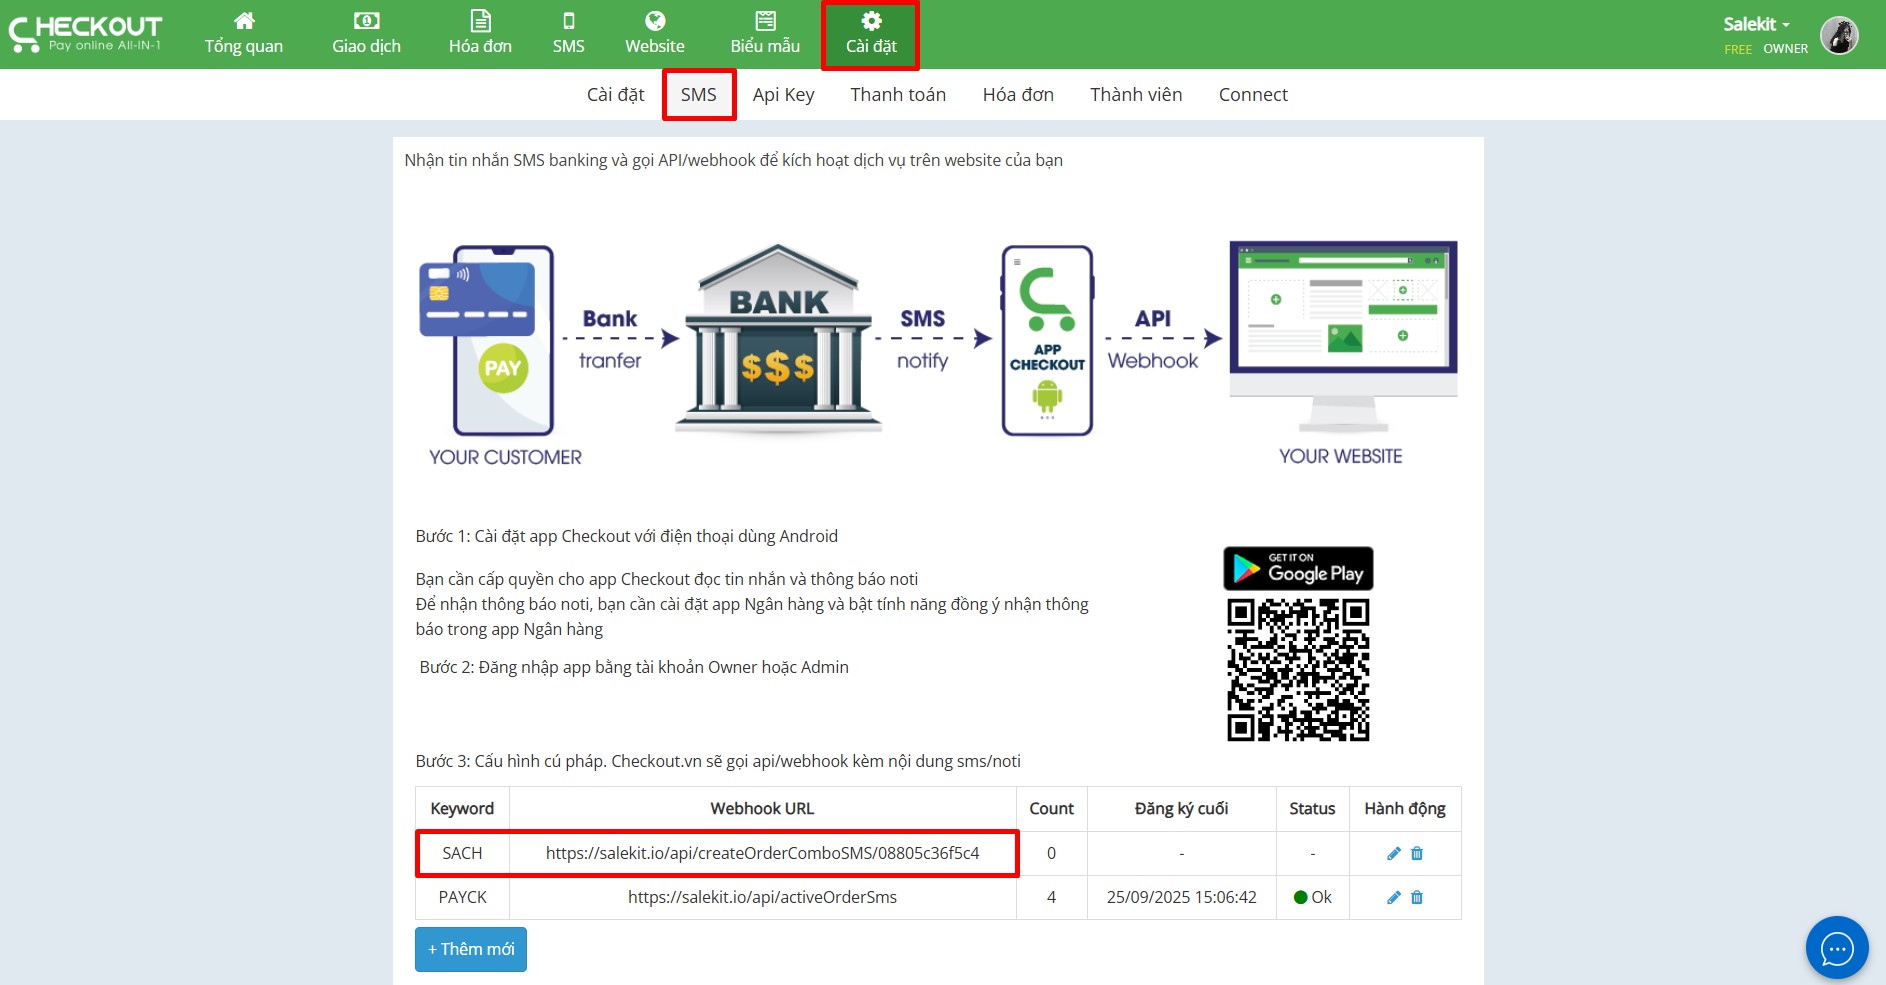The height and width of the screenshot is (985, 1886).
Task: Delete the SACH keyword with trash icon
Action: pyautogui.click(x=1417, y=853)
